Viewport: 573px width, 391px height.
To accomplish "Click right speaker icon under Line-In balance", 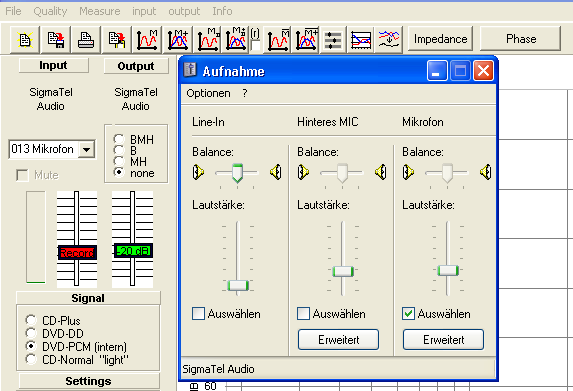I will coord(276,172).
